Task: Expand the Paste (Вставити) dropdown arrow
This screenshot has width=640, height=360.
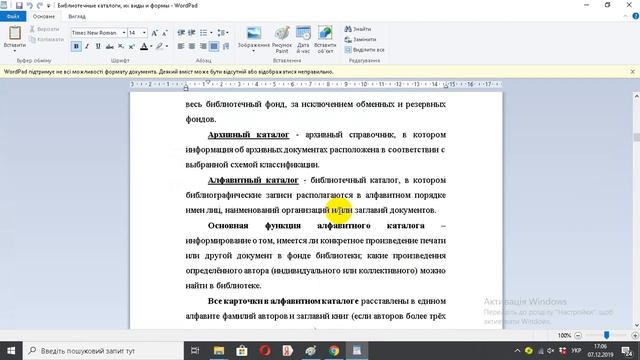Action: pyautogui.click(x=15, y=51)
